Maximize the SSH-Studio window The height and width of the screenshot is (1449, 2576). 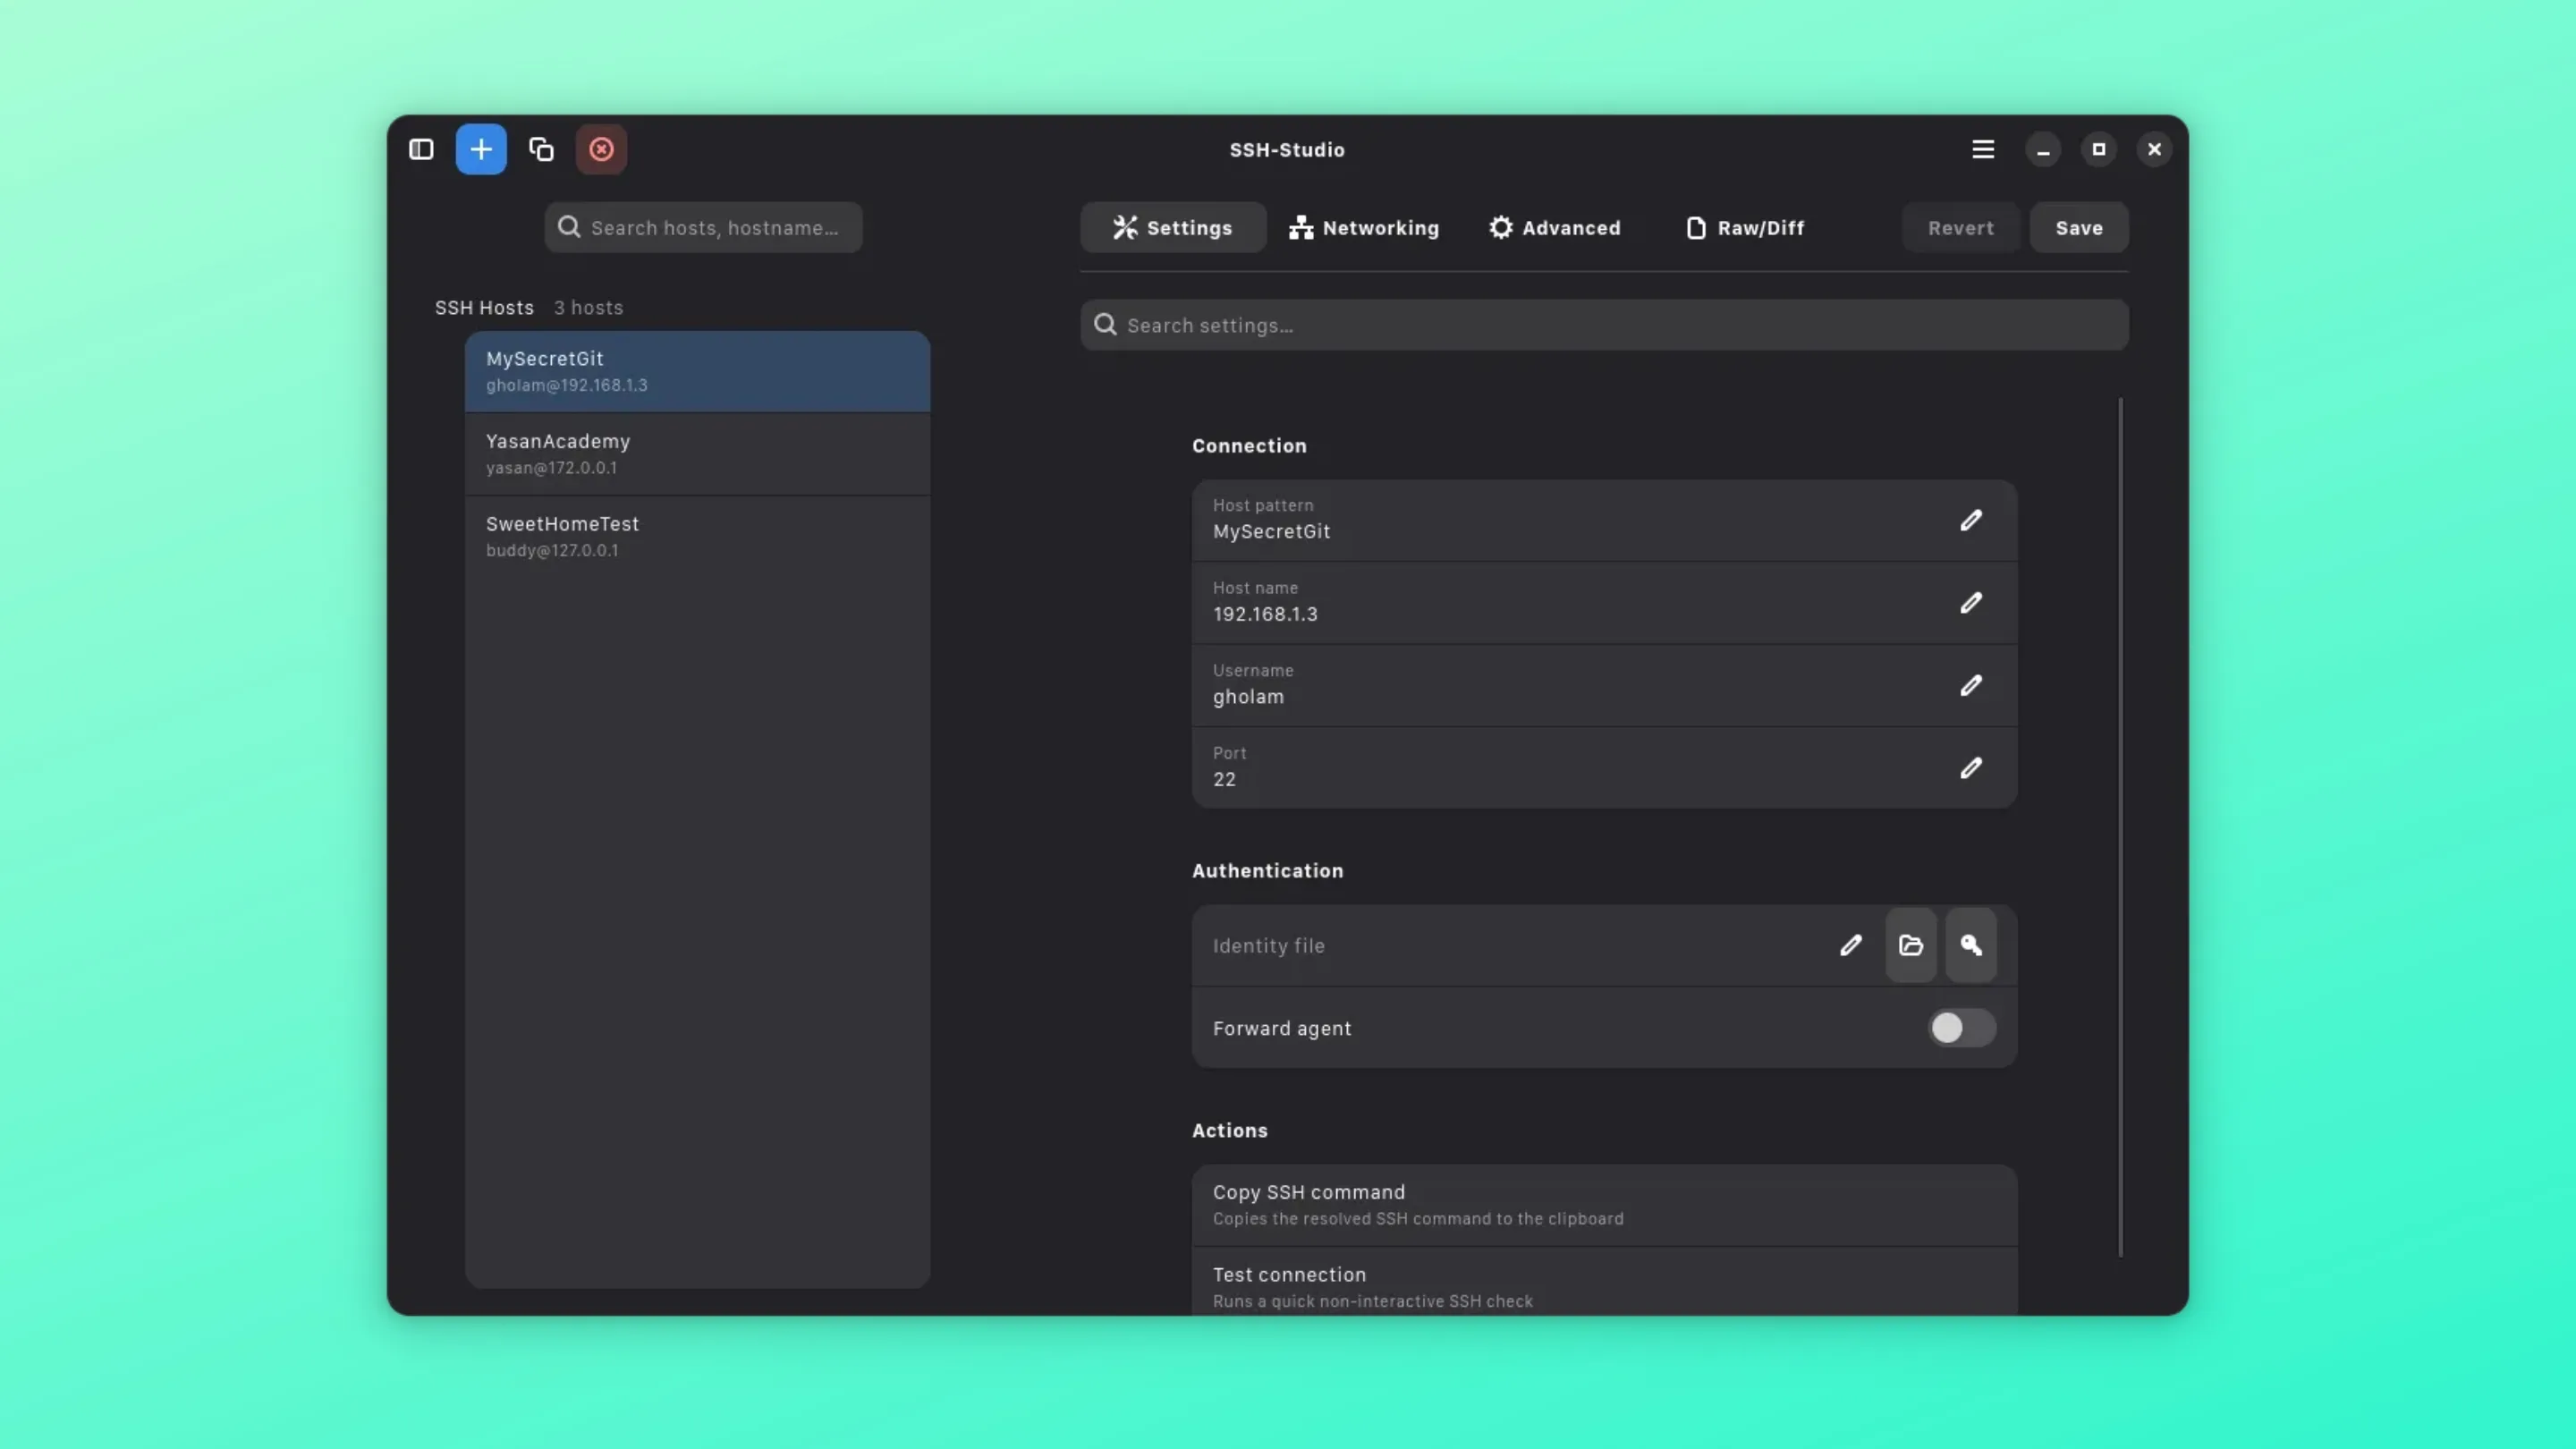click(x=2099, y=149)
